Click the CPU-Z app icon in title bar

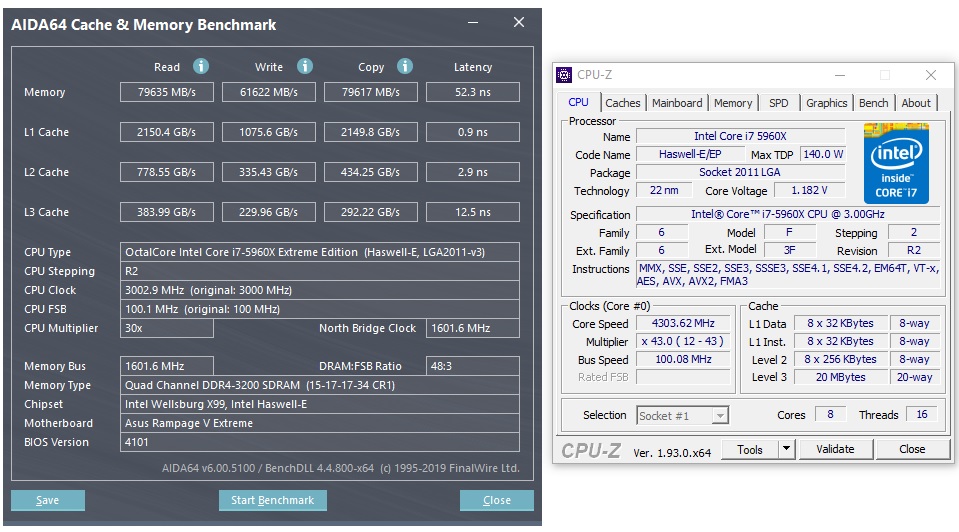(x=563, y=75)
